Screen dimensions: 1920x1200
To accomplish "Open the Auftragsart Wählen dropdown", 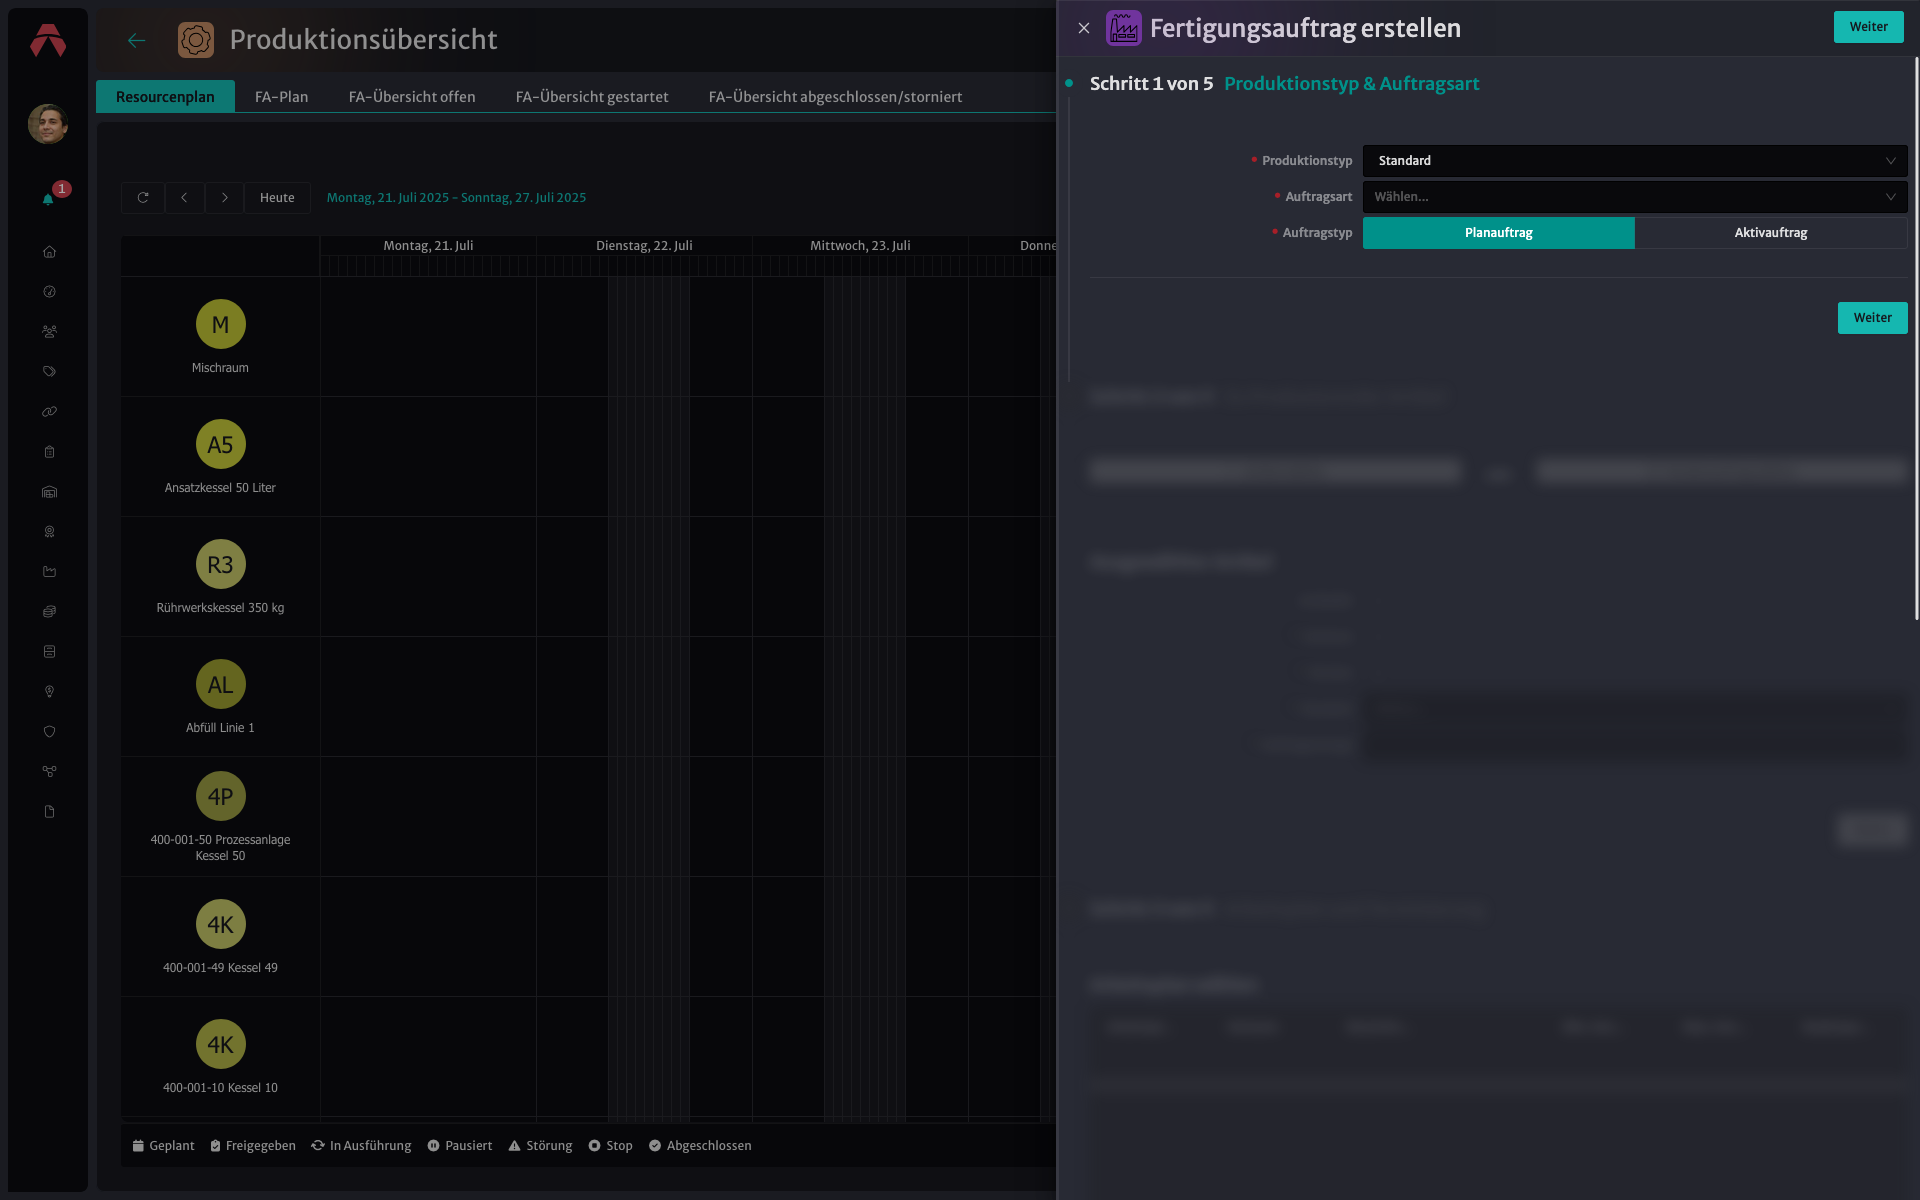I will click(1635, 197).
